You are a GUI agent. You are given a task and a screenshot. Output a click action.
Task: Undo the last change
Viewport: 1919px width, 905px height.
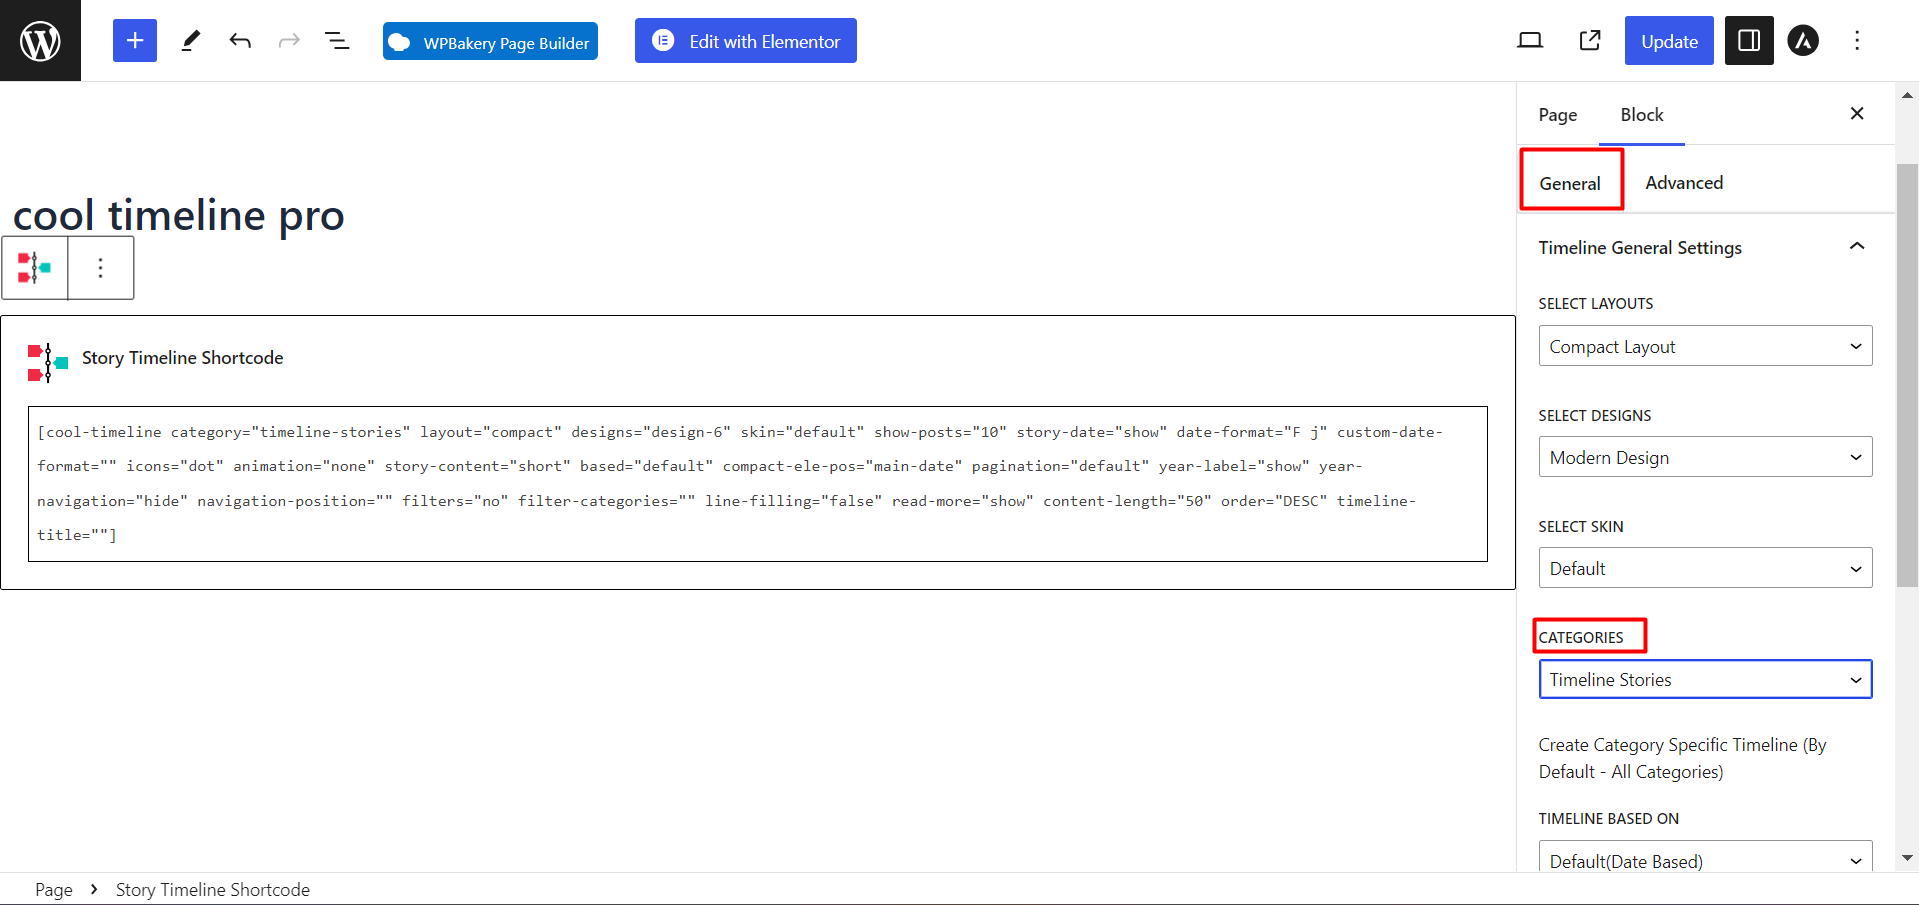(240, 41)
